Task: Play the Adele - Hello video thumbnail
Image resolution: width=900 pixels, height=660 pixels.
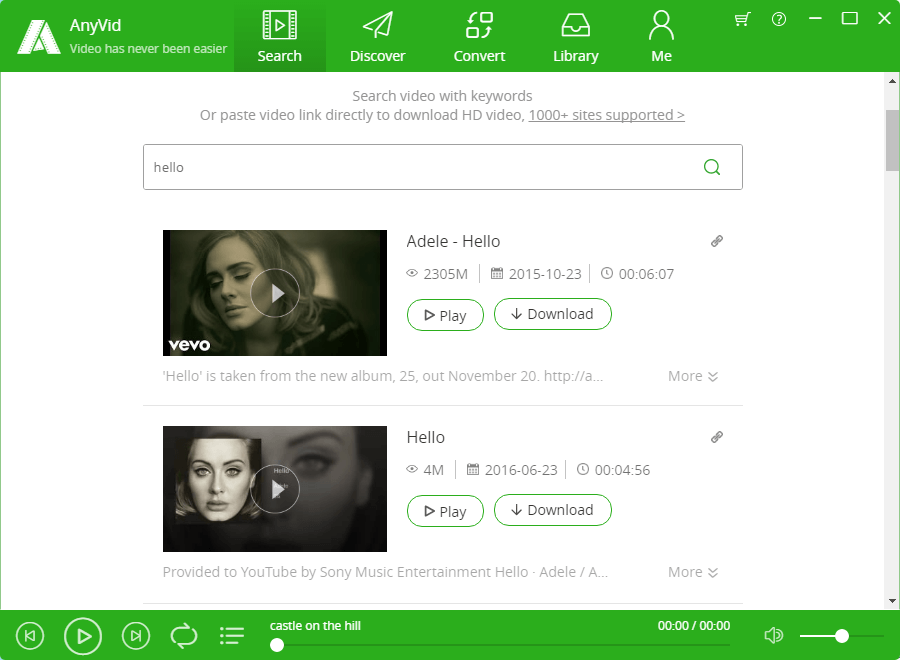Action: tap(275, 293)
